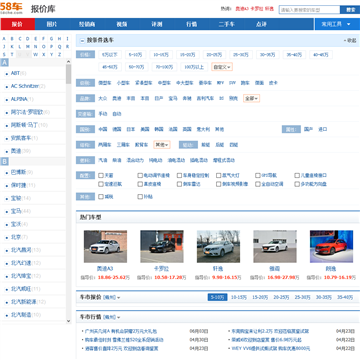
Task: Open the 评测 navigation tab
Action: (x=157, y=24)
